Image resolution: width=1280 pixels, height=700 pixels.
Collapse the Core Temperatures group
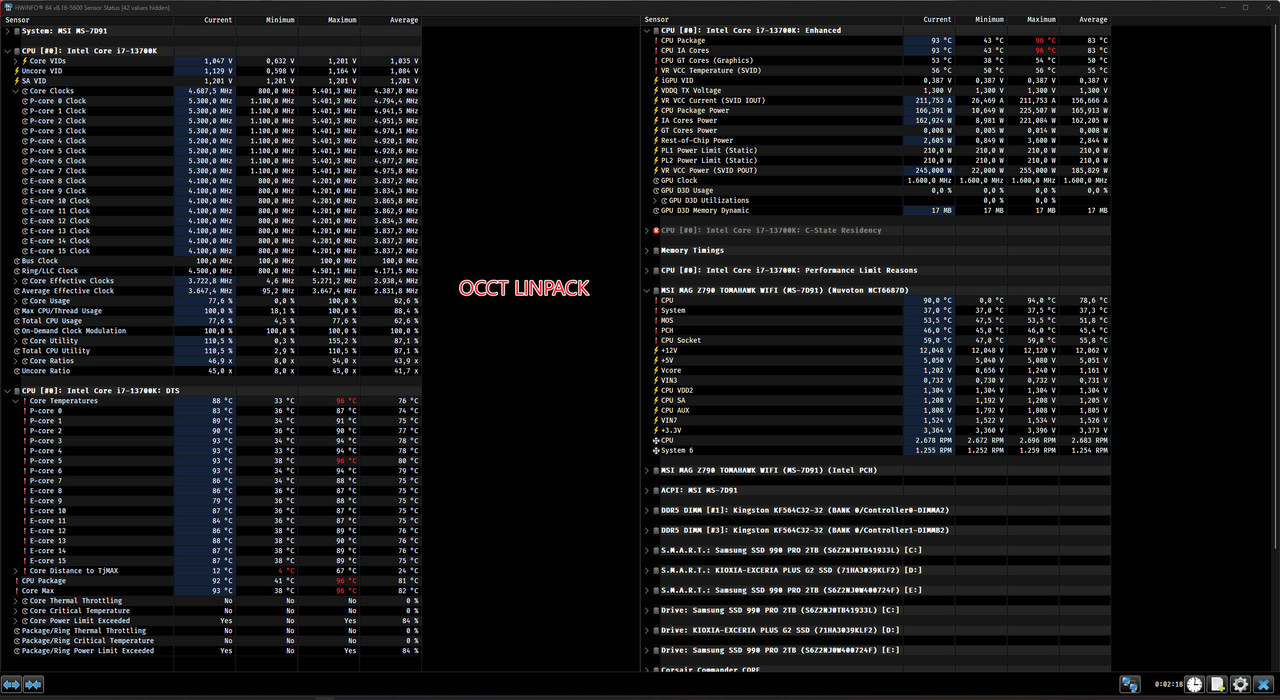click(x=16, y=401)
